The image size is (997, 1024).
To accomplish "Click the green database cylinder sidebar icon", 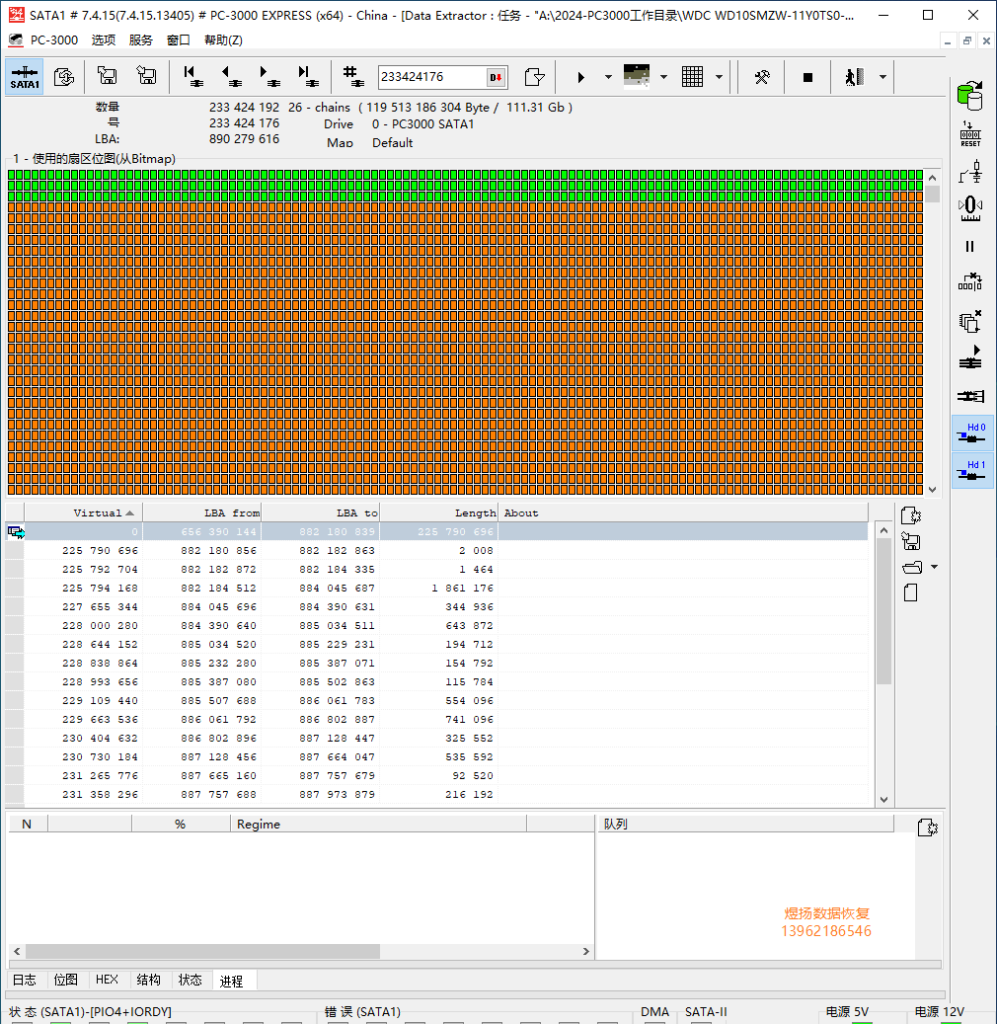I will click(970, 96).
